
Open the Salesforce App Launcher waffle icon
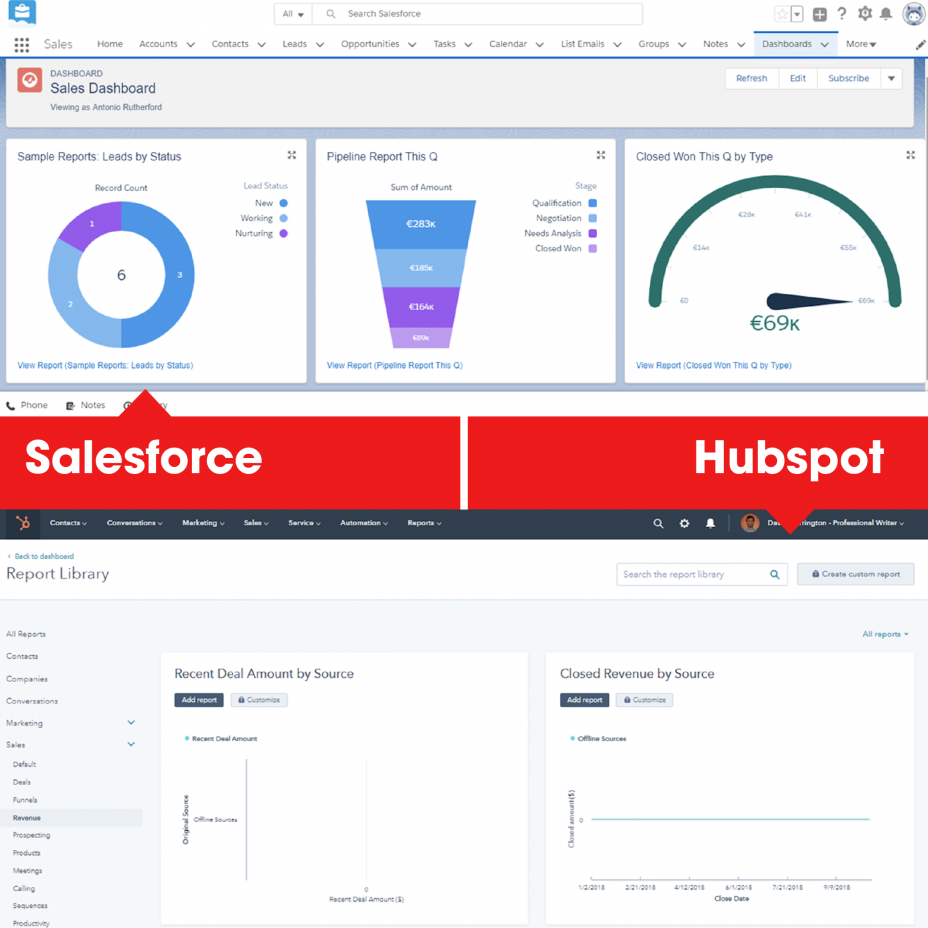[x=21, y=44]
